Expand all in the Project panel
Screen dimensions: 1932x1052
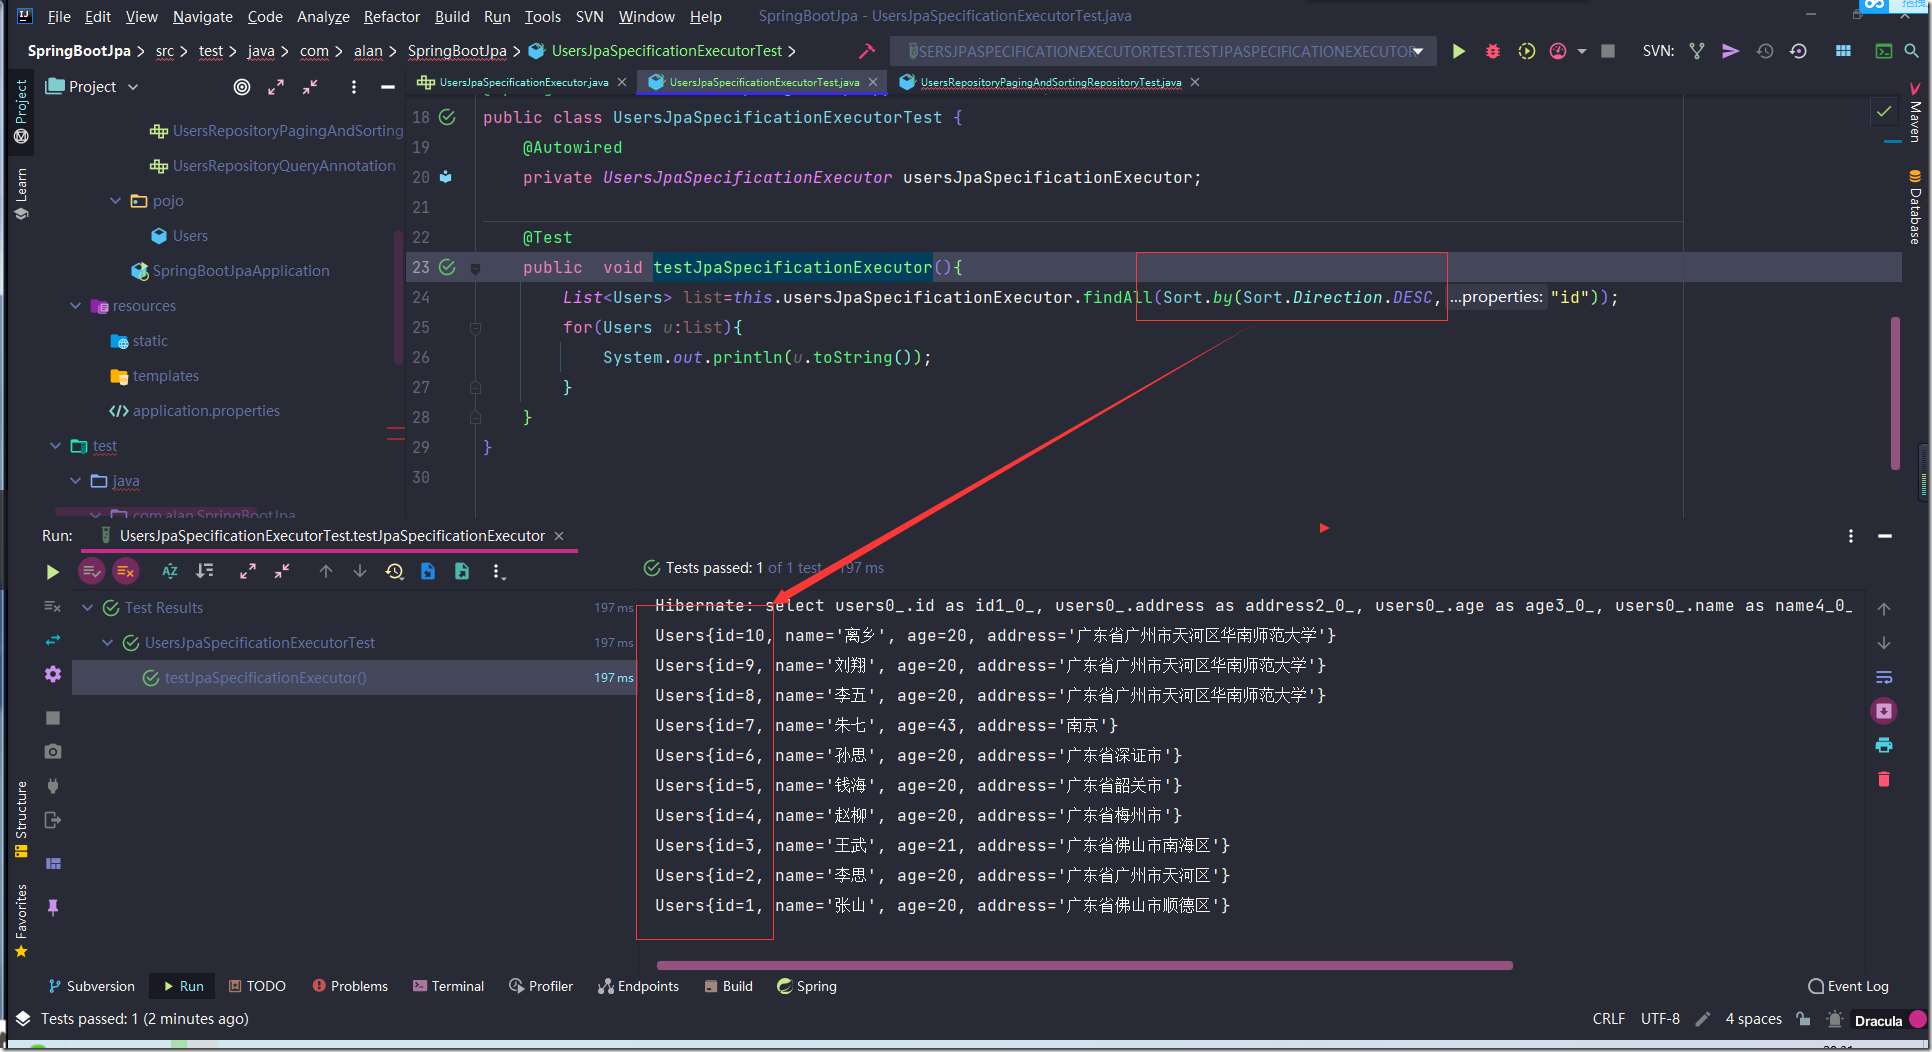pyautogui.click(x=276, y=87)
